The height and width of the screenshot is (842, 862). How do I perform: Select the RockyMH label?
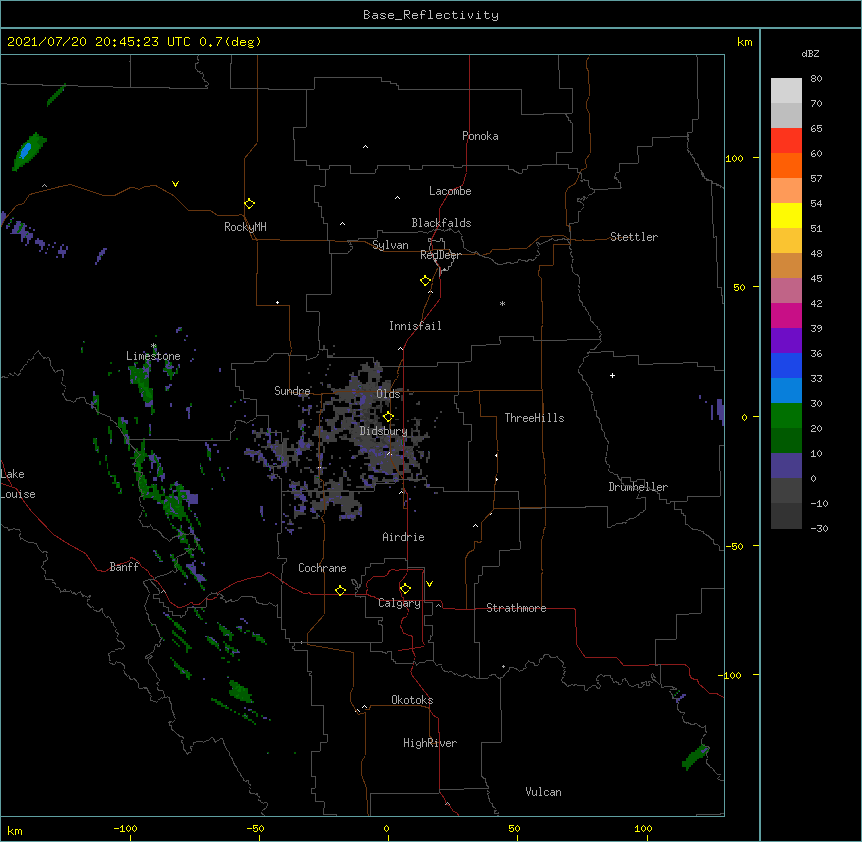[x=245, y=227]
